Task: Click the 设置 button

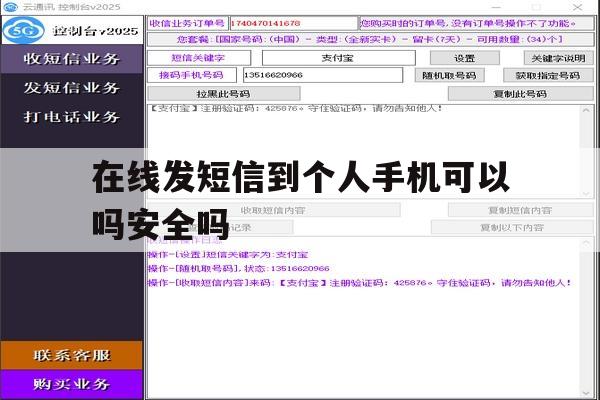Action: tap(465, 58)
